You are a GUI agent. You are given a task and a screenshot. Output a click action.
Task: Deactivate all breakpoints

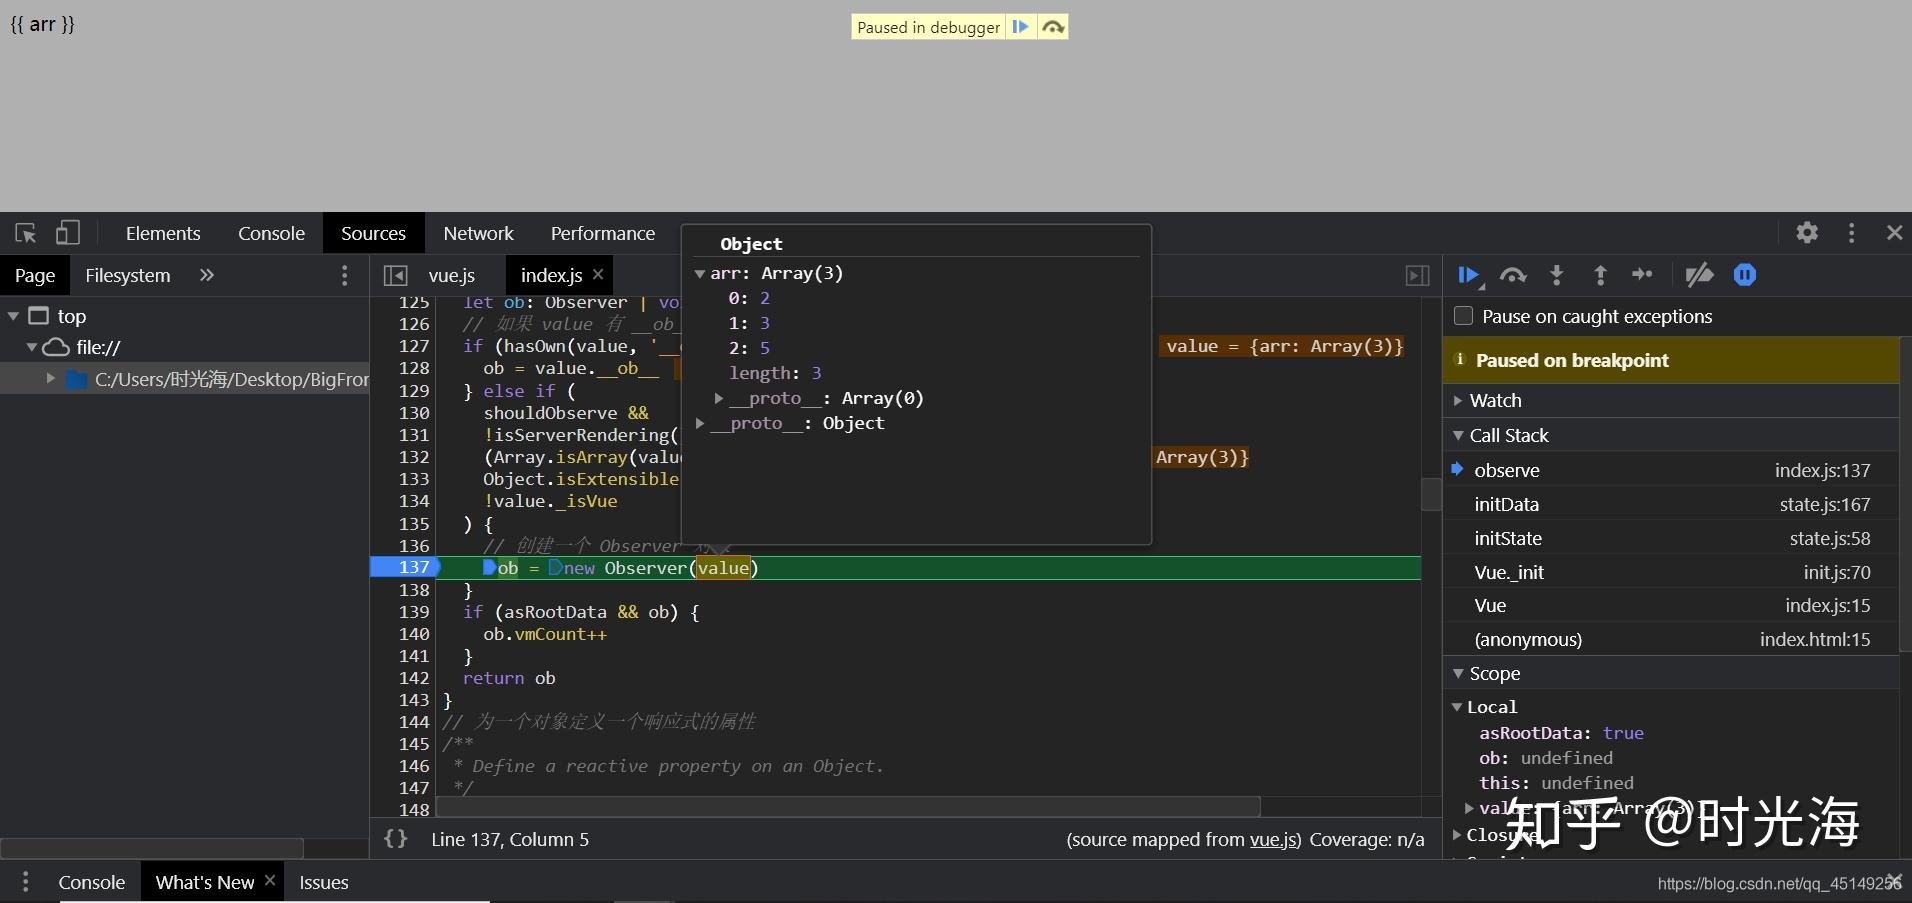tap(1700, 276)
